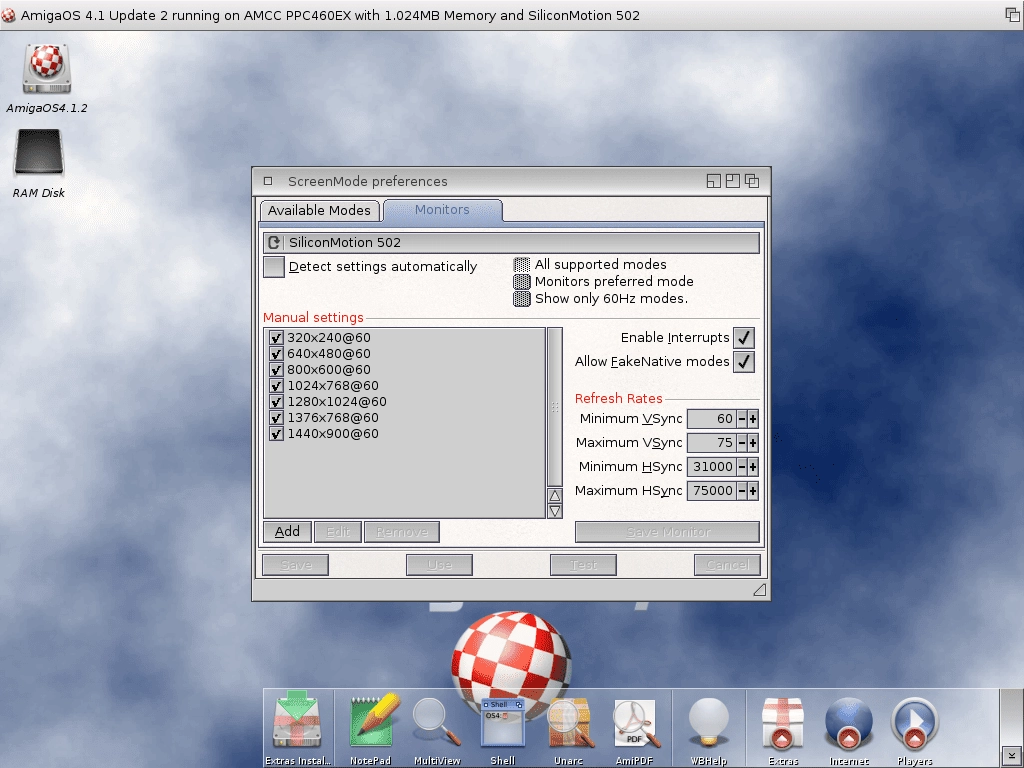Click the Minimum HSync value field
The image size is (1024, 768).
coord(712,467)
